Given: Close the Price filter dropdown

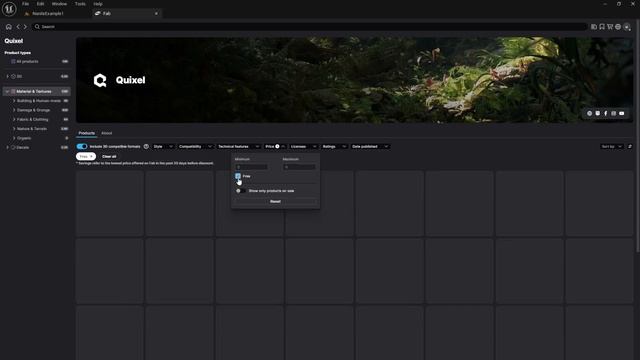Looking at the screenshot, I should [275, 147].
